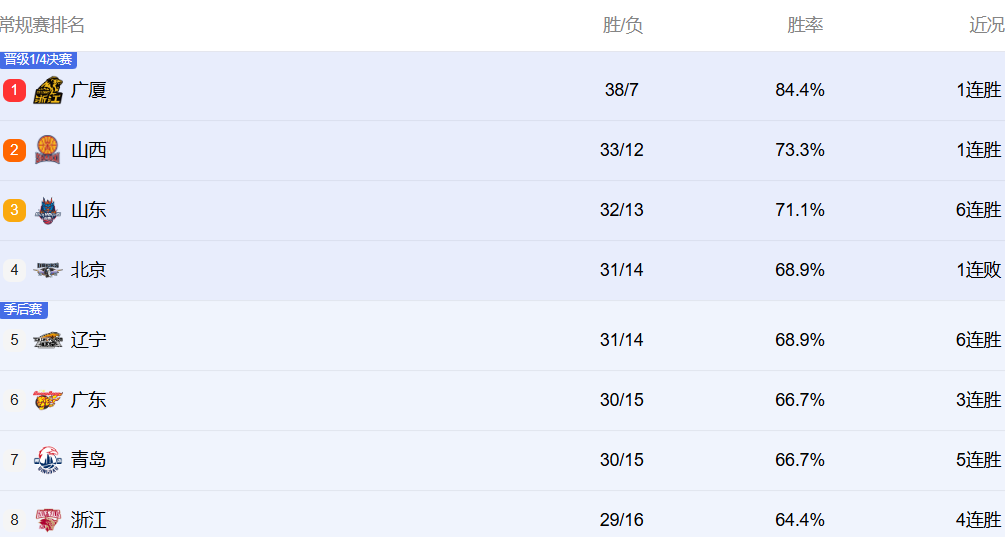Click the 山东 team logo
Viewport: 1005px width, 537px height.
tap(48, 210)
